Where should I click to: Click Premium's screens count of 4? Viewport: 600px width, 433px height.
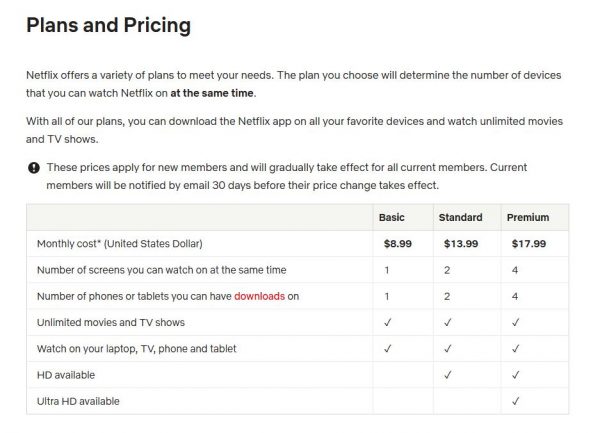click(515, 270)
